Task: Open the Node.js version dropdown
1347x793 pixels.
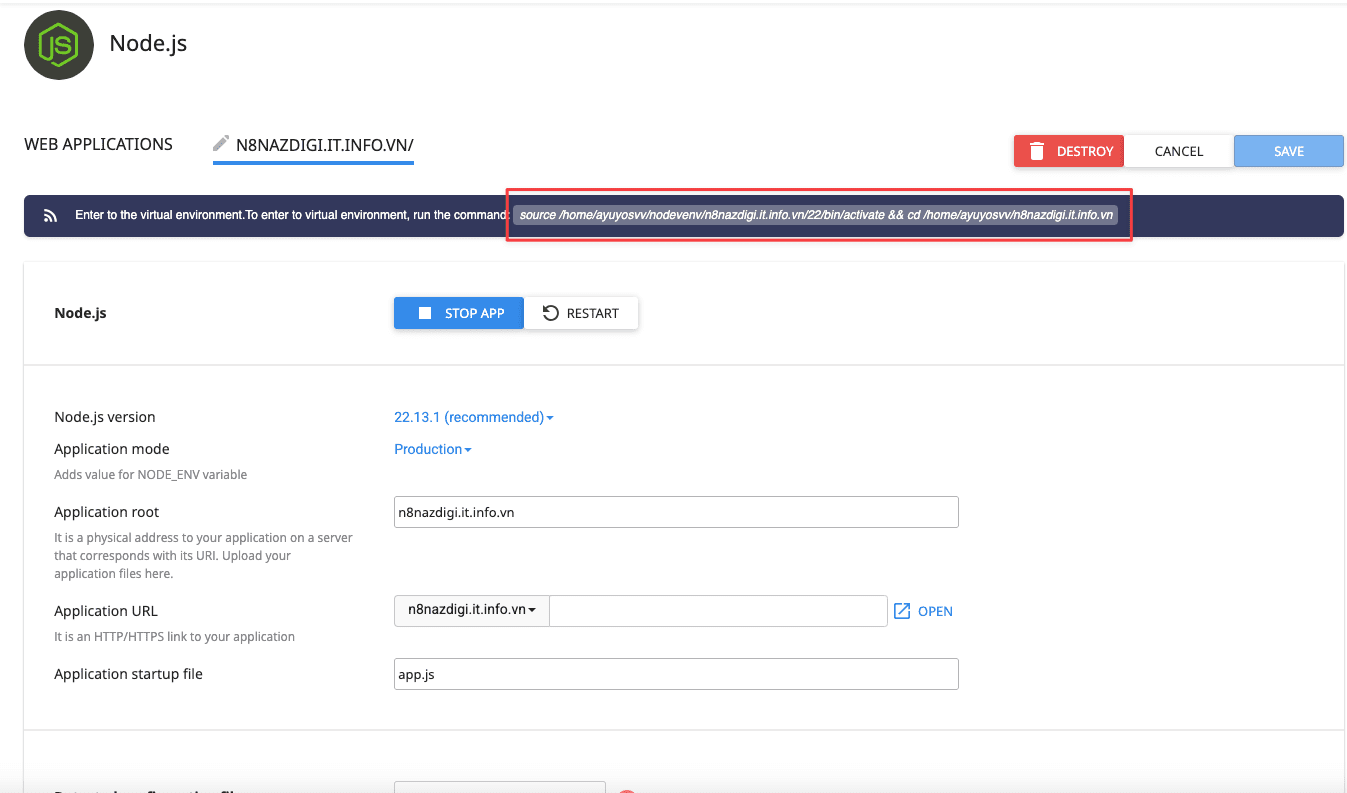Action: click(x=473, y=417)
